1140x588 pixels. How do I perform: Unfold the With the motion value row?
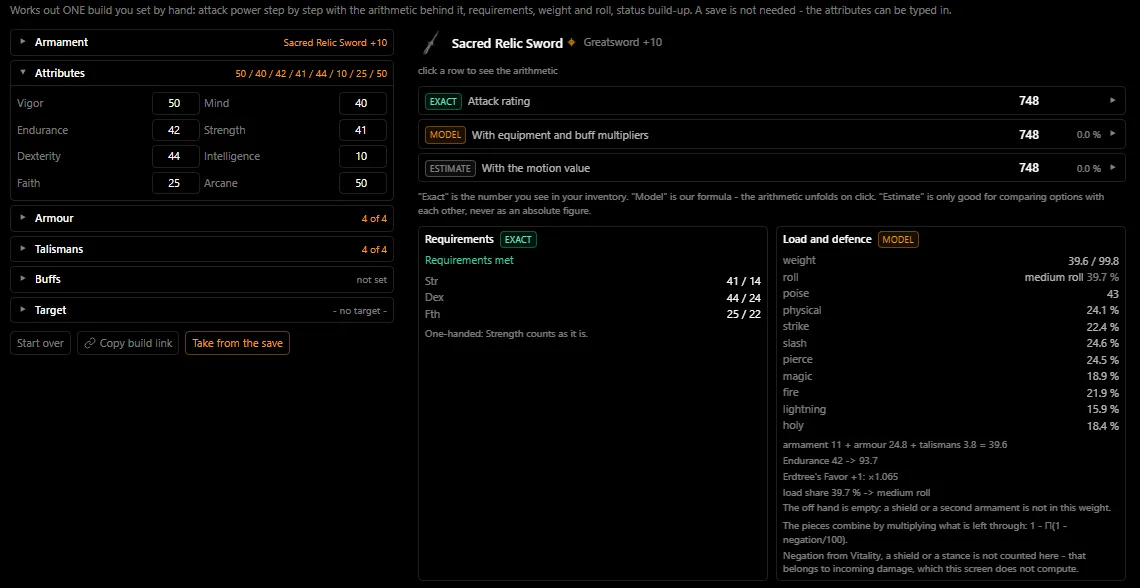[x=772, y=168]
